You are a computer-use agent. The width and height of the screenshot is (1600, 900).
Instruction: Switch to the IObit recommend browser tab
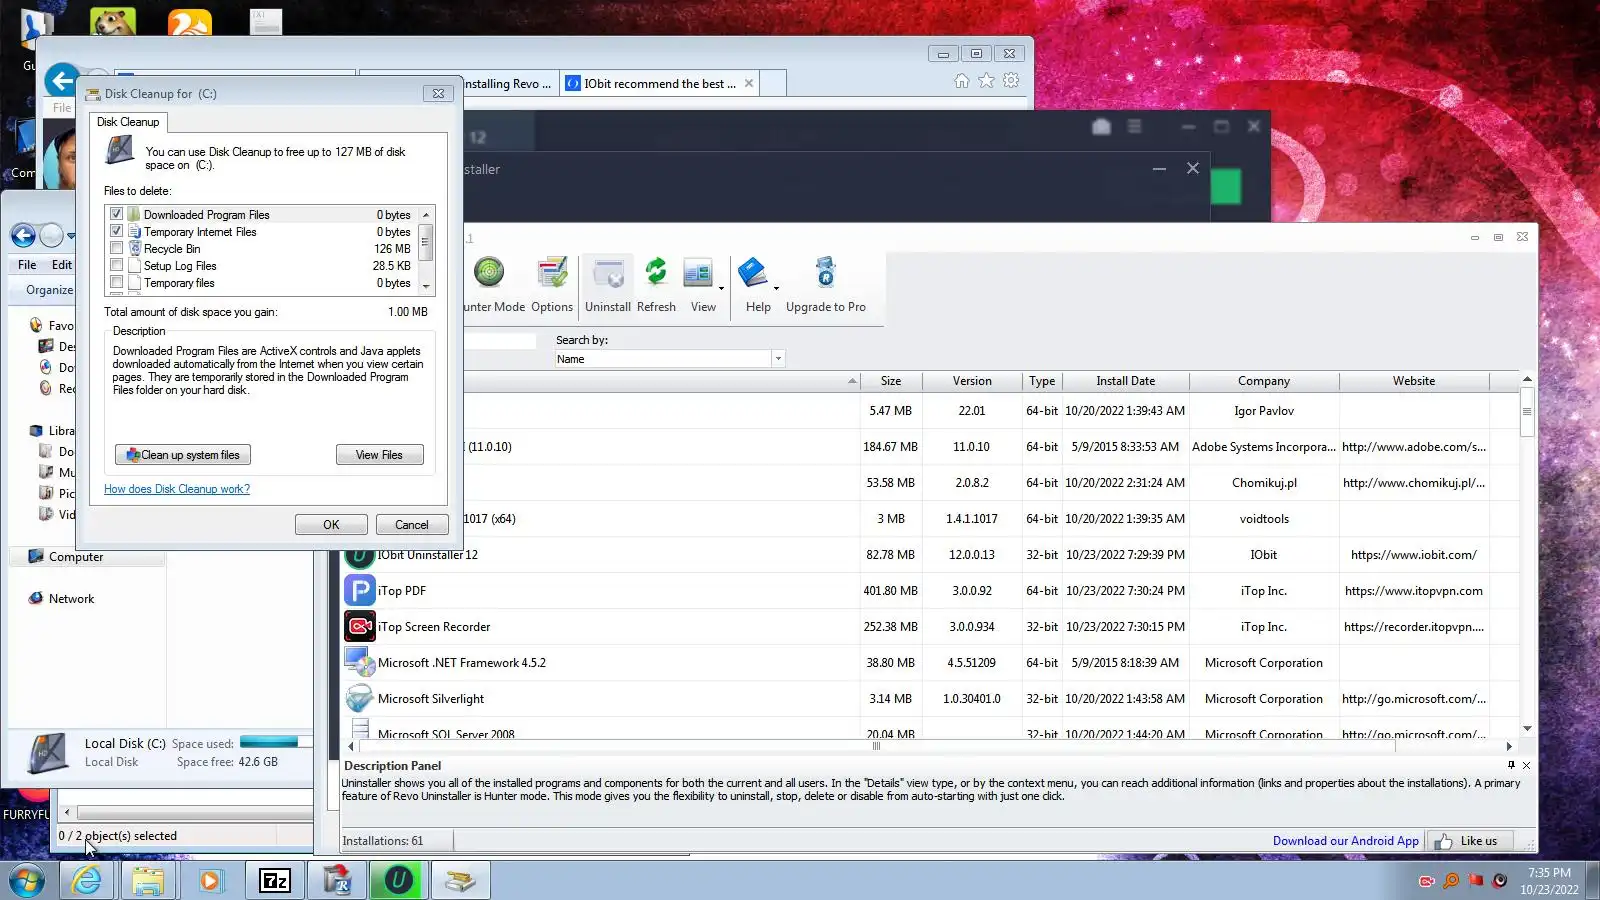click(x=660, y=84)
